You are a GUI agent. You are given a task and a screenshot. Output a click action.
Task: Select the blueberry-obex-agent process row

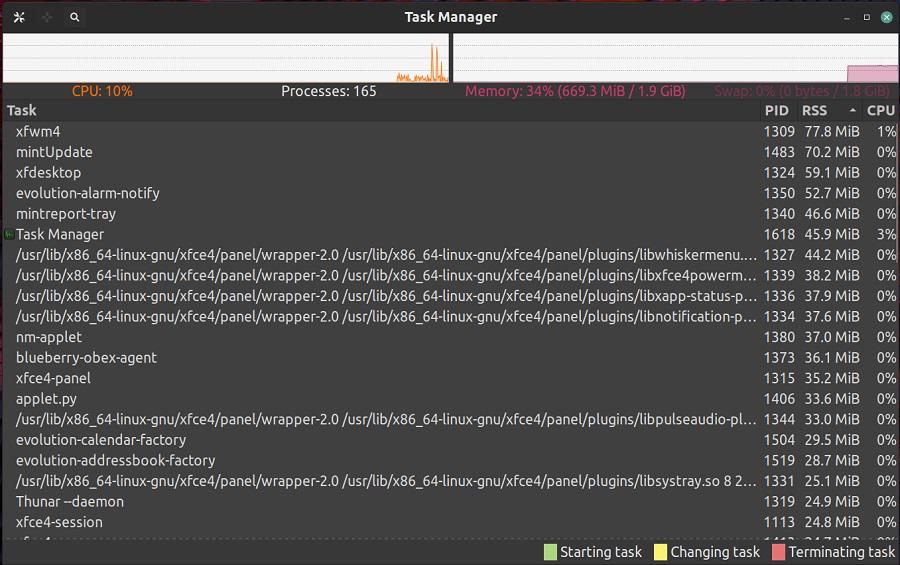point(450,358)
